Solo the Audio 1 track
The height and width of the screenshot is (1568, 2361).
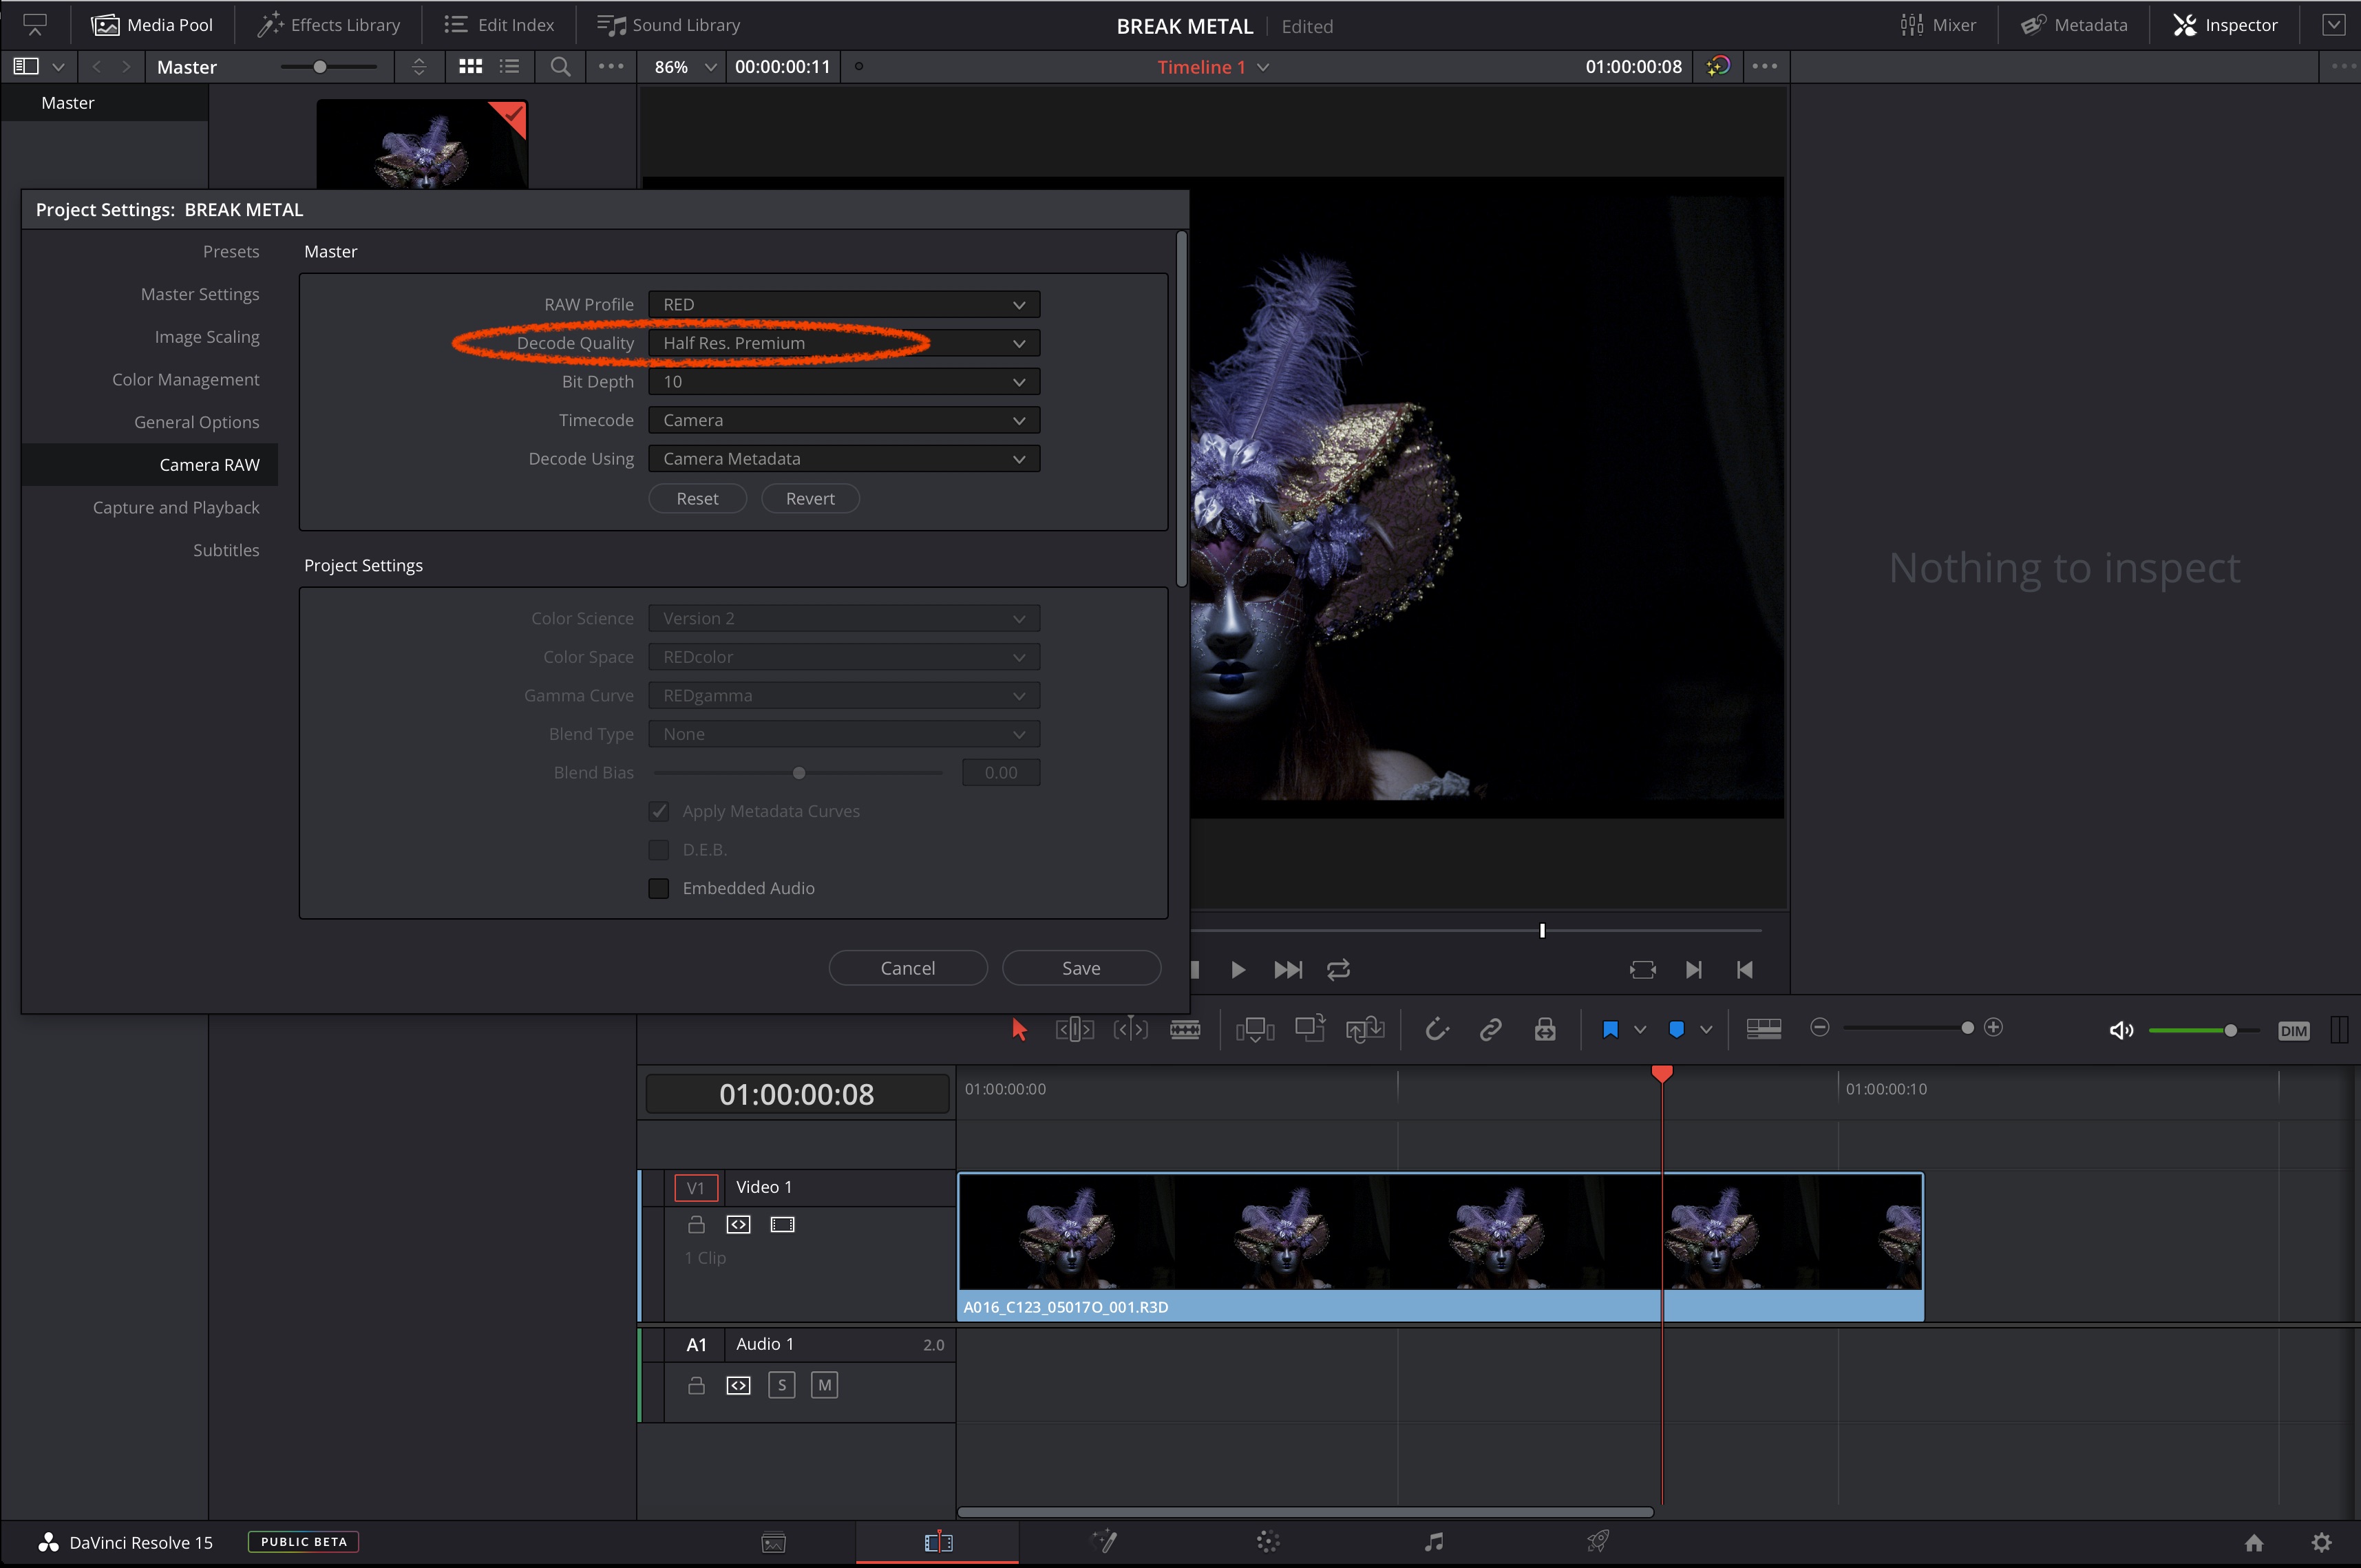(x=782, y=1385)
